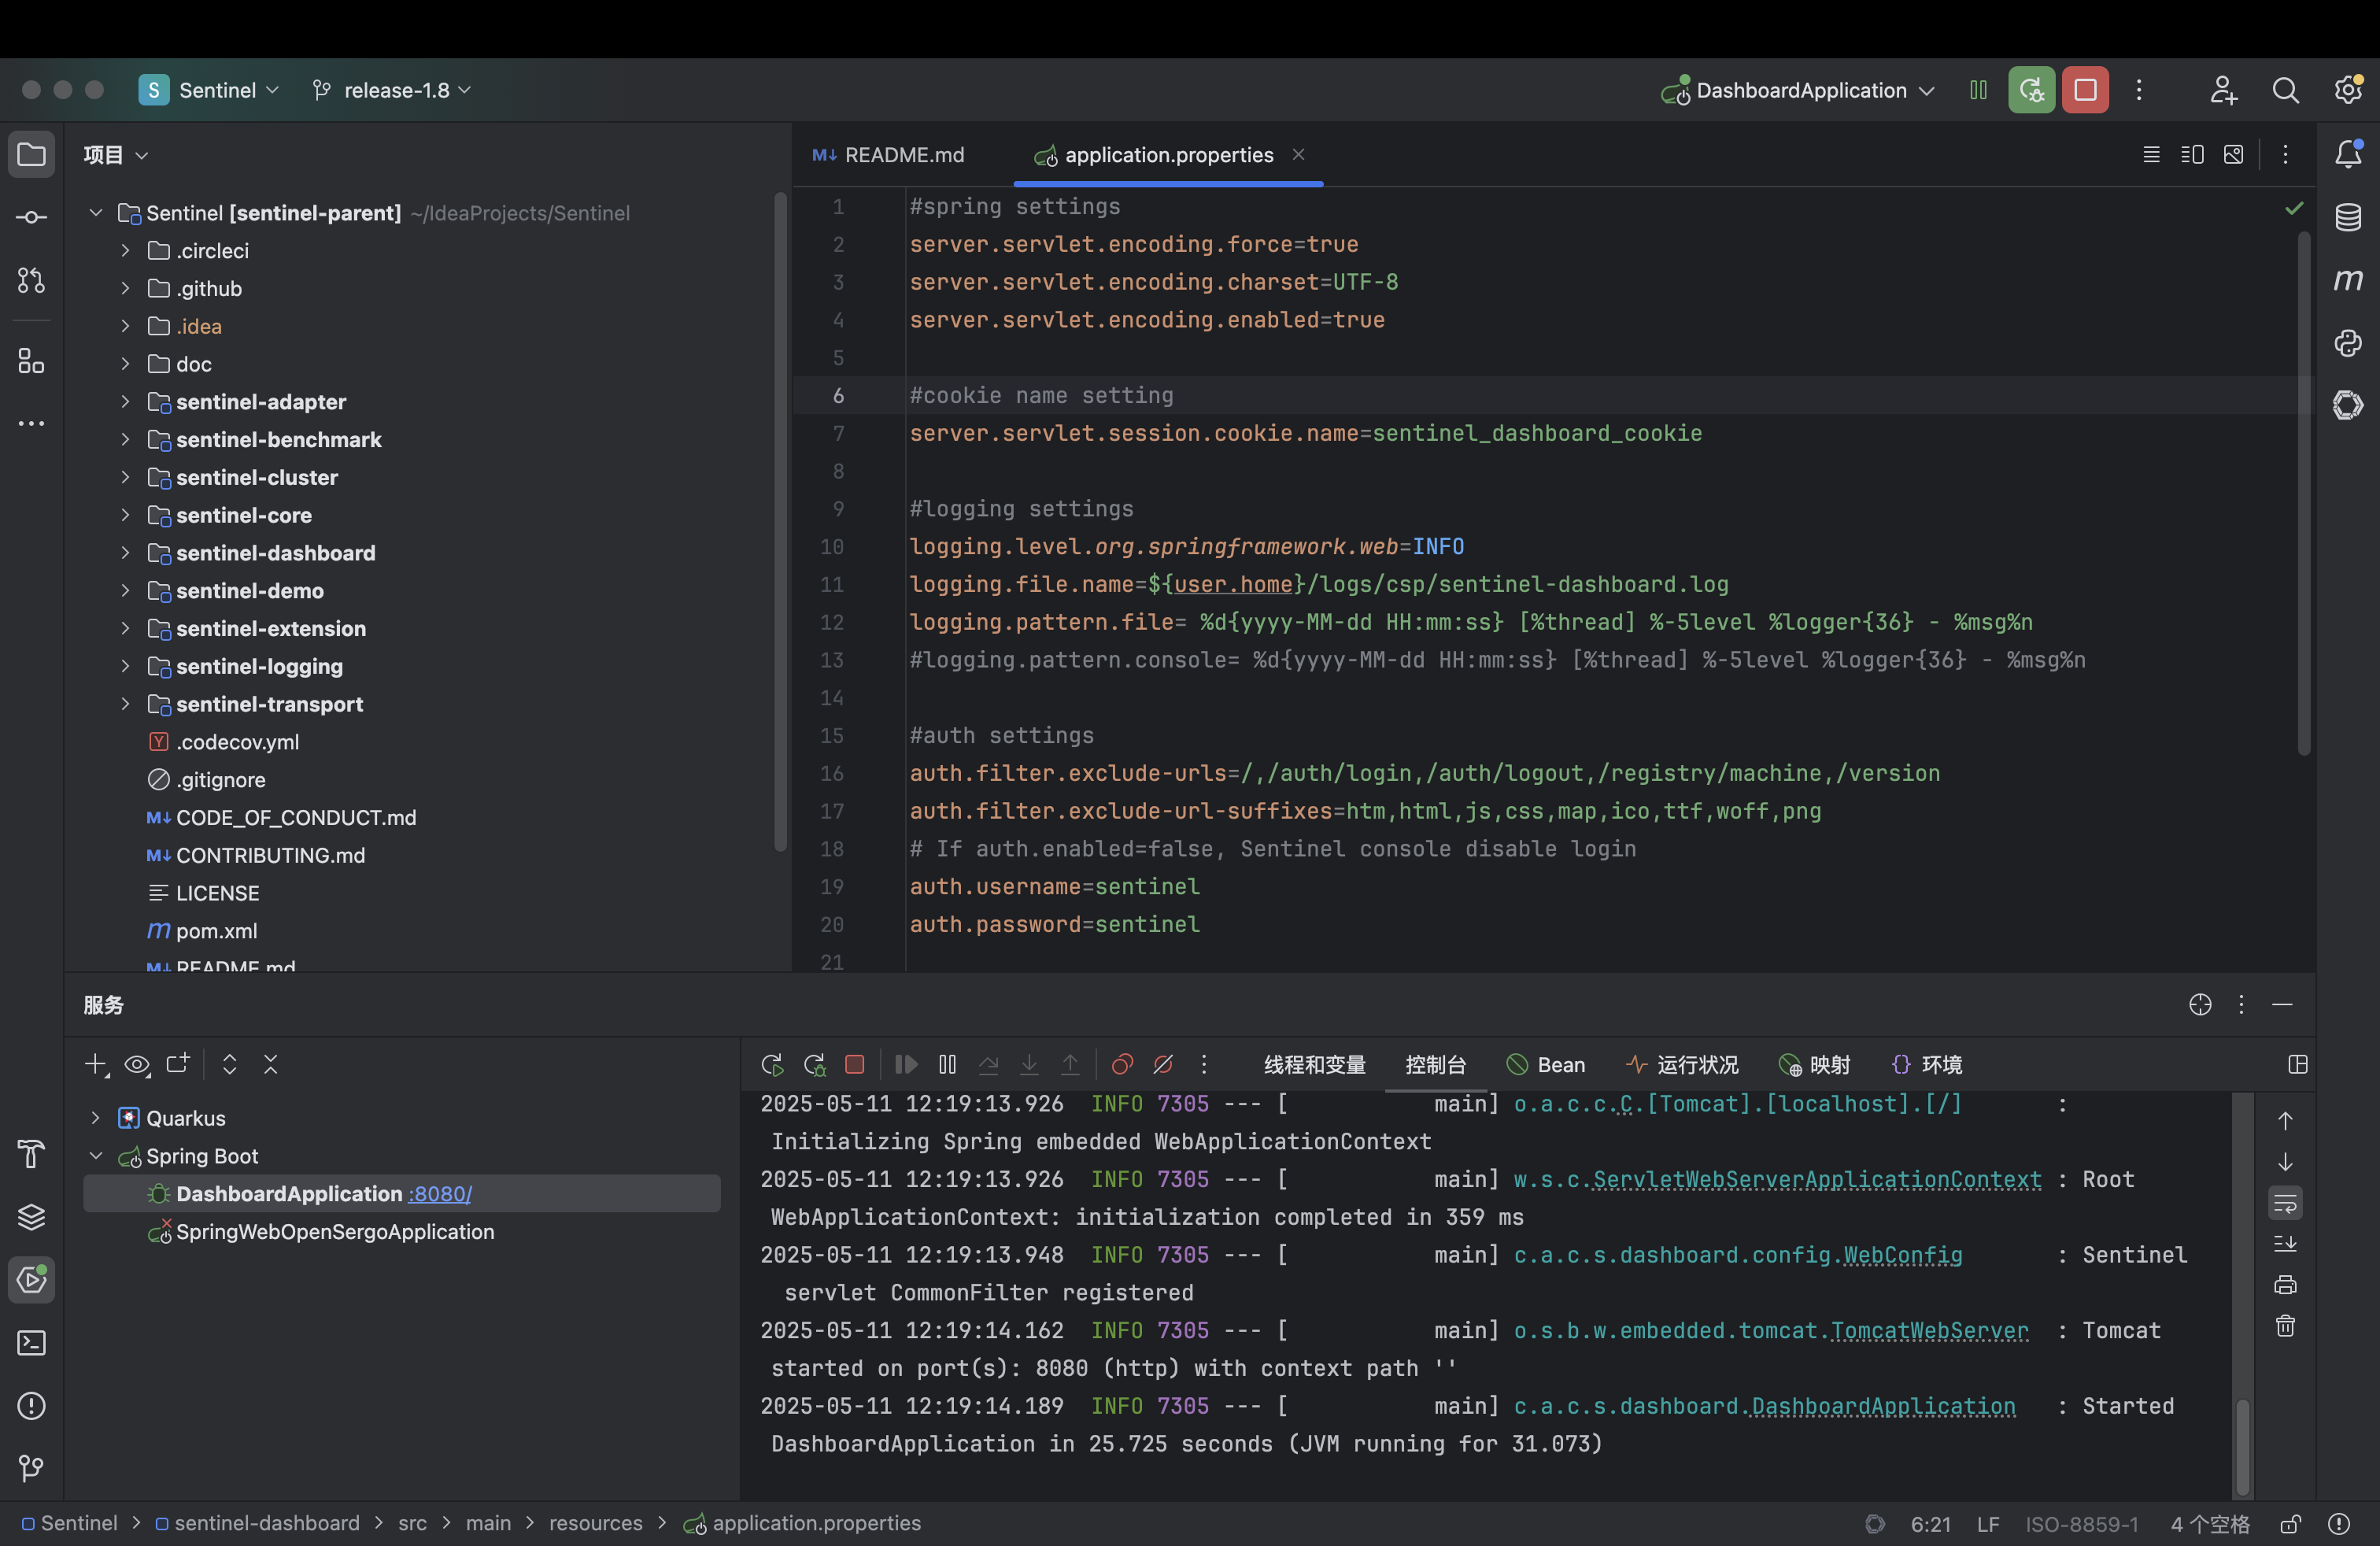This screenshot has height=1546, width=2380.
Task: Click the Notifications bell icon
Action: pyautogui.click(x=2347, y=154)
